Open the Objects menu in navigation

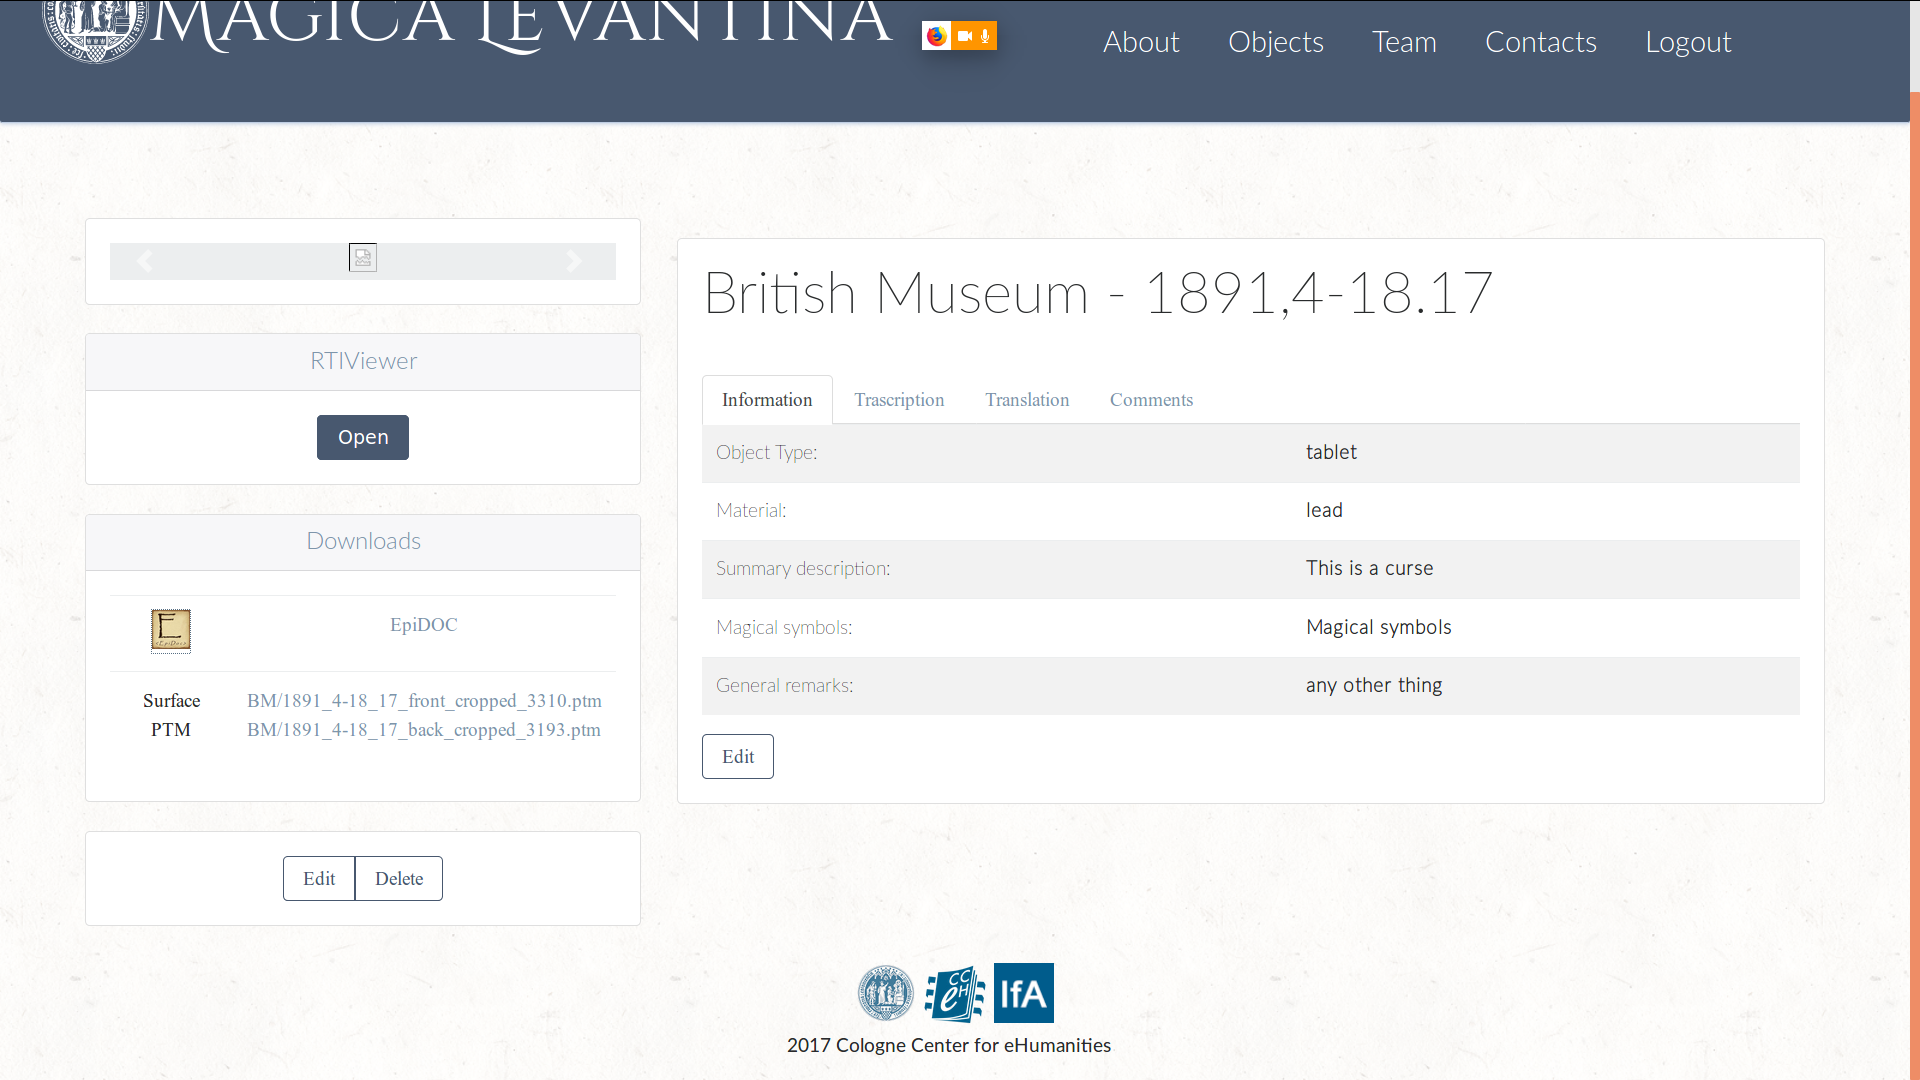tap(1275, 42)
